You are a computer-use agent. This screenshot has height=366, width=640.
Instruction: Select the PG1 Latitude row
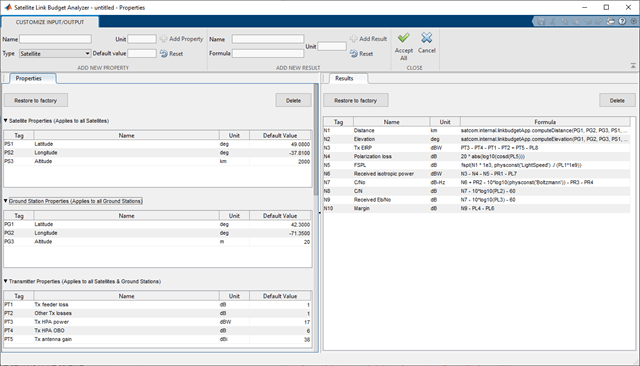coord(158,224)
